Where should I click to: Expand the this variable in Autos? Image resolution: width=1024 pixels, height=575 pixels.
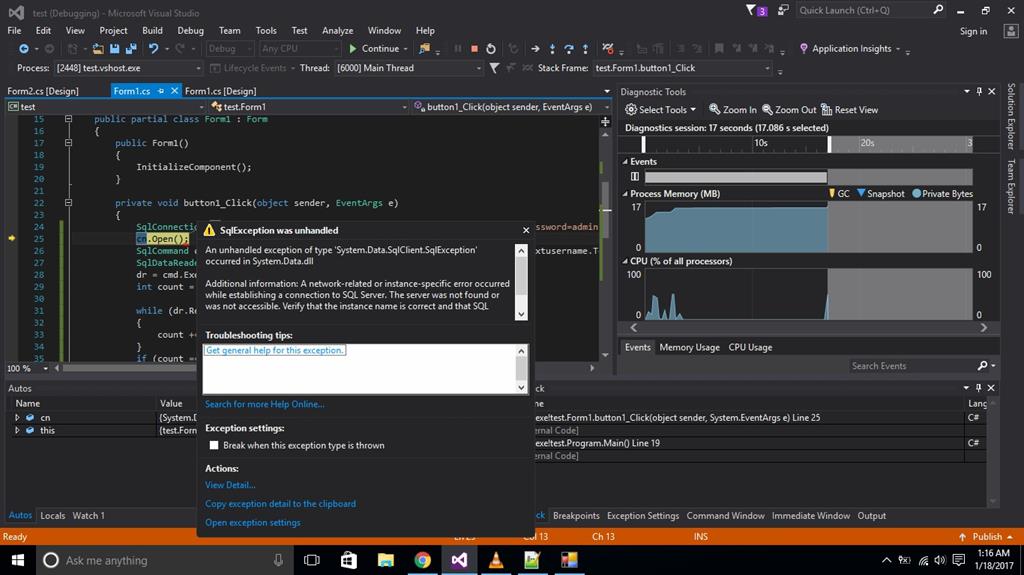(17, 431)
